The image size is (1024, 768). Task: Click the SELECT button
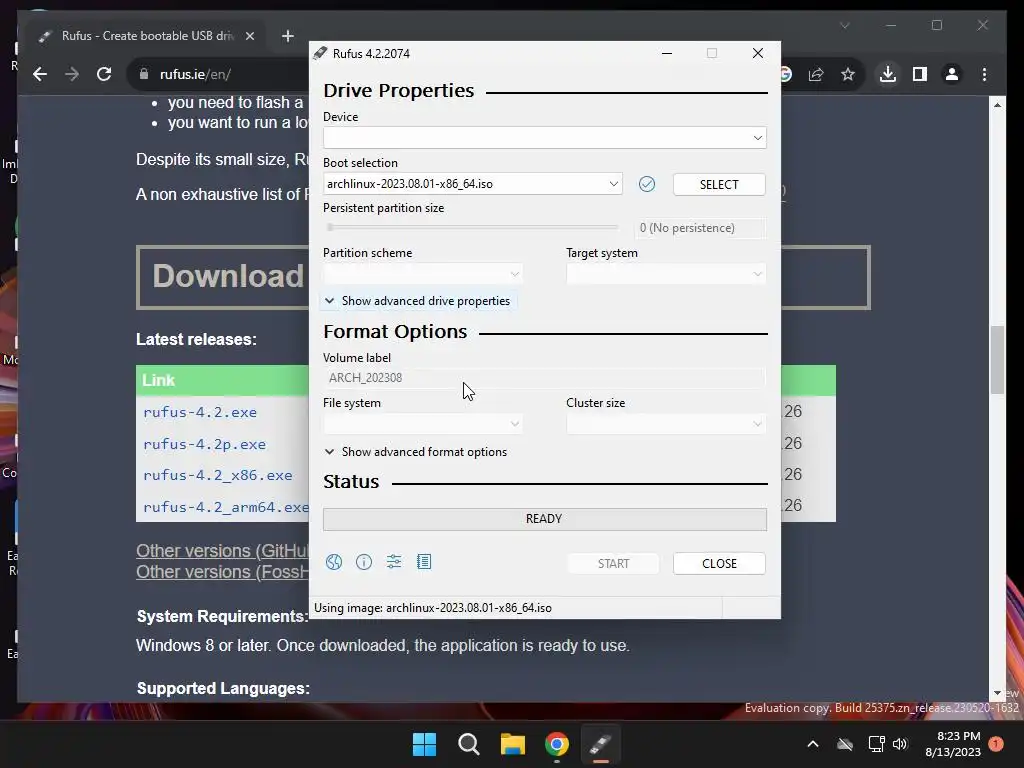pos(719,184)
